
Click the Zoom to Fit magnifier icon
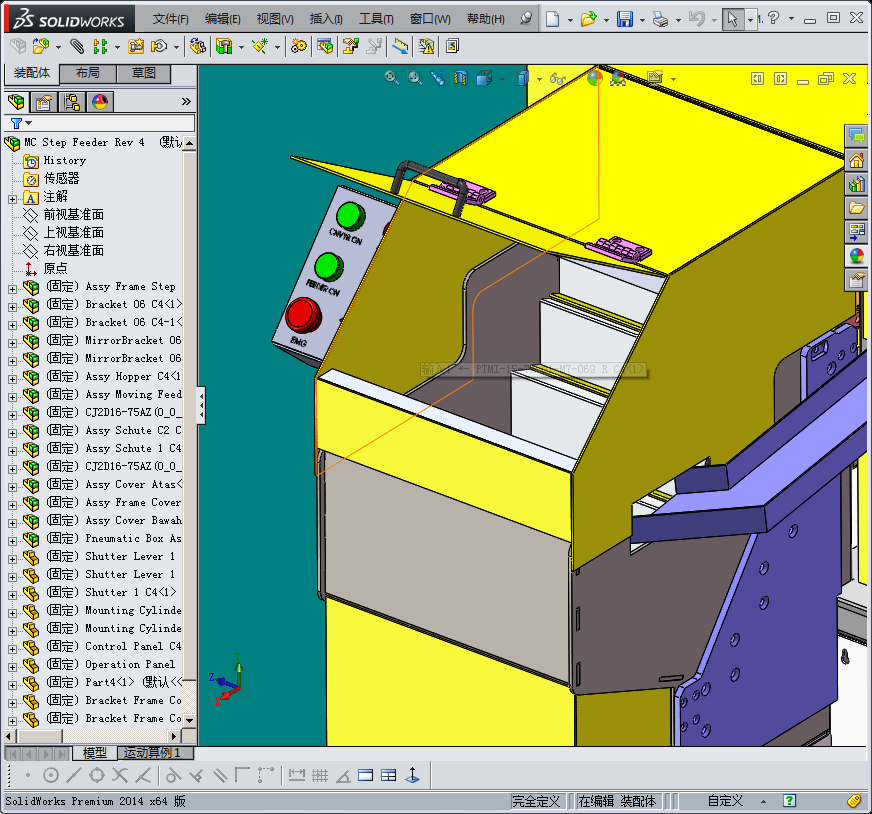click(392, 78)
